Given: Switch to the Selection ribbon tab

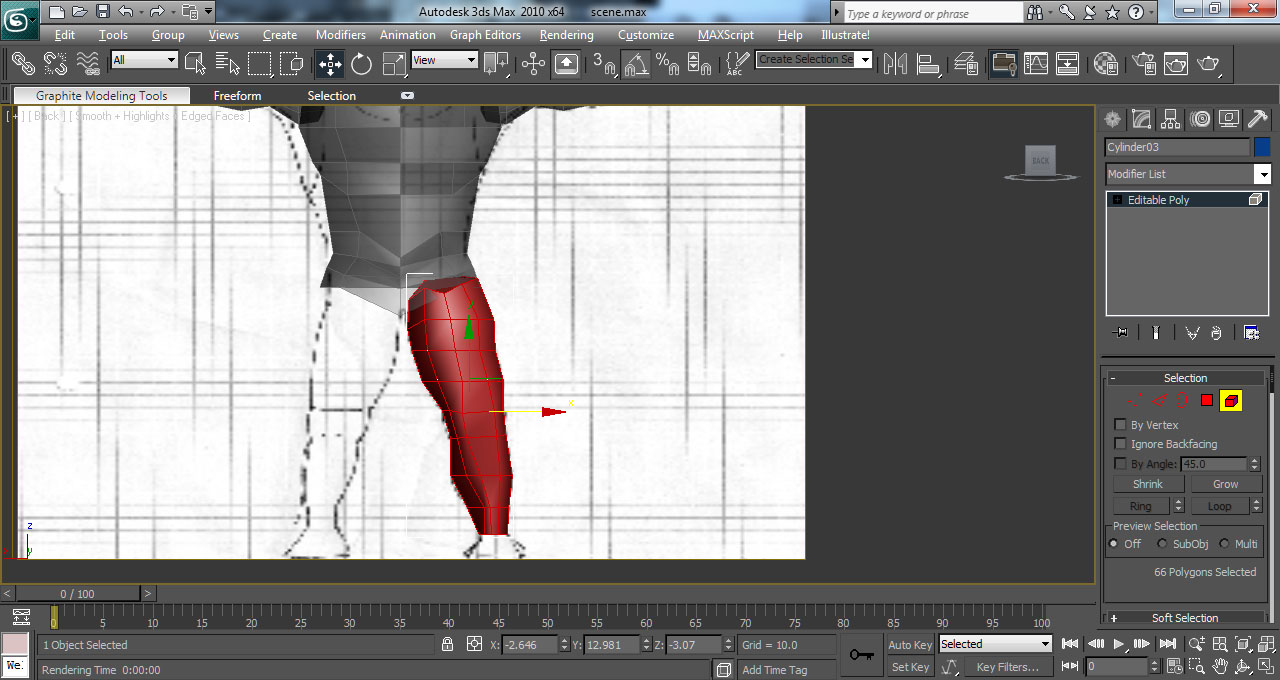Looking at the screenshot, I should 331,96.
